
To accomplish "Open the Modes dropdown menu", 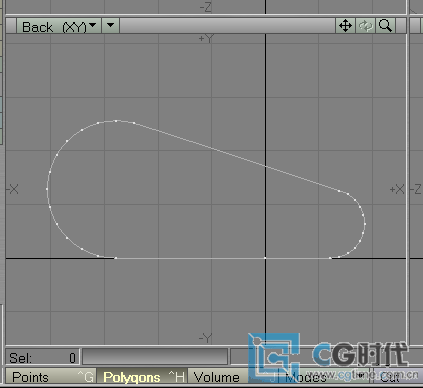I will pos(325,377).
